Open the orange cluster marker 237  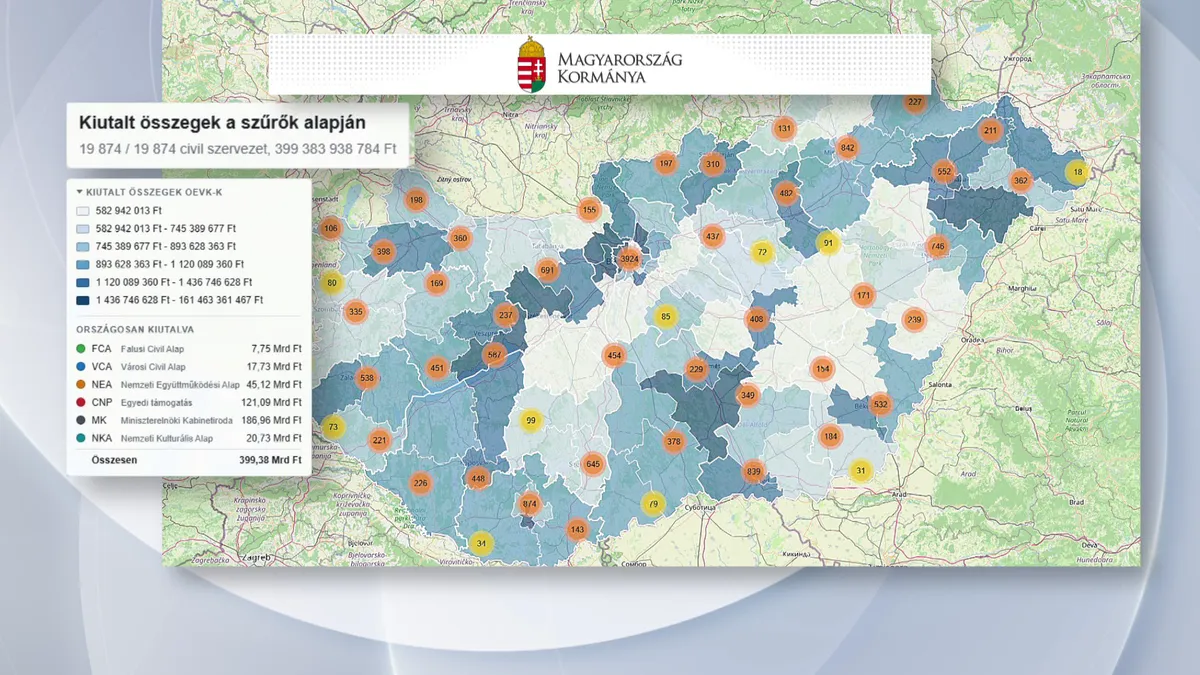pos(506,315)
